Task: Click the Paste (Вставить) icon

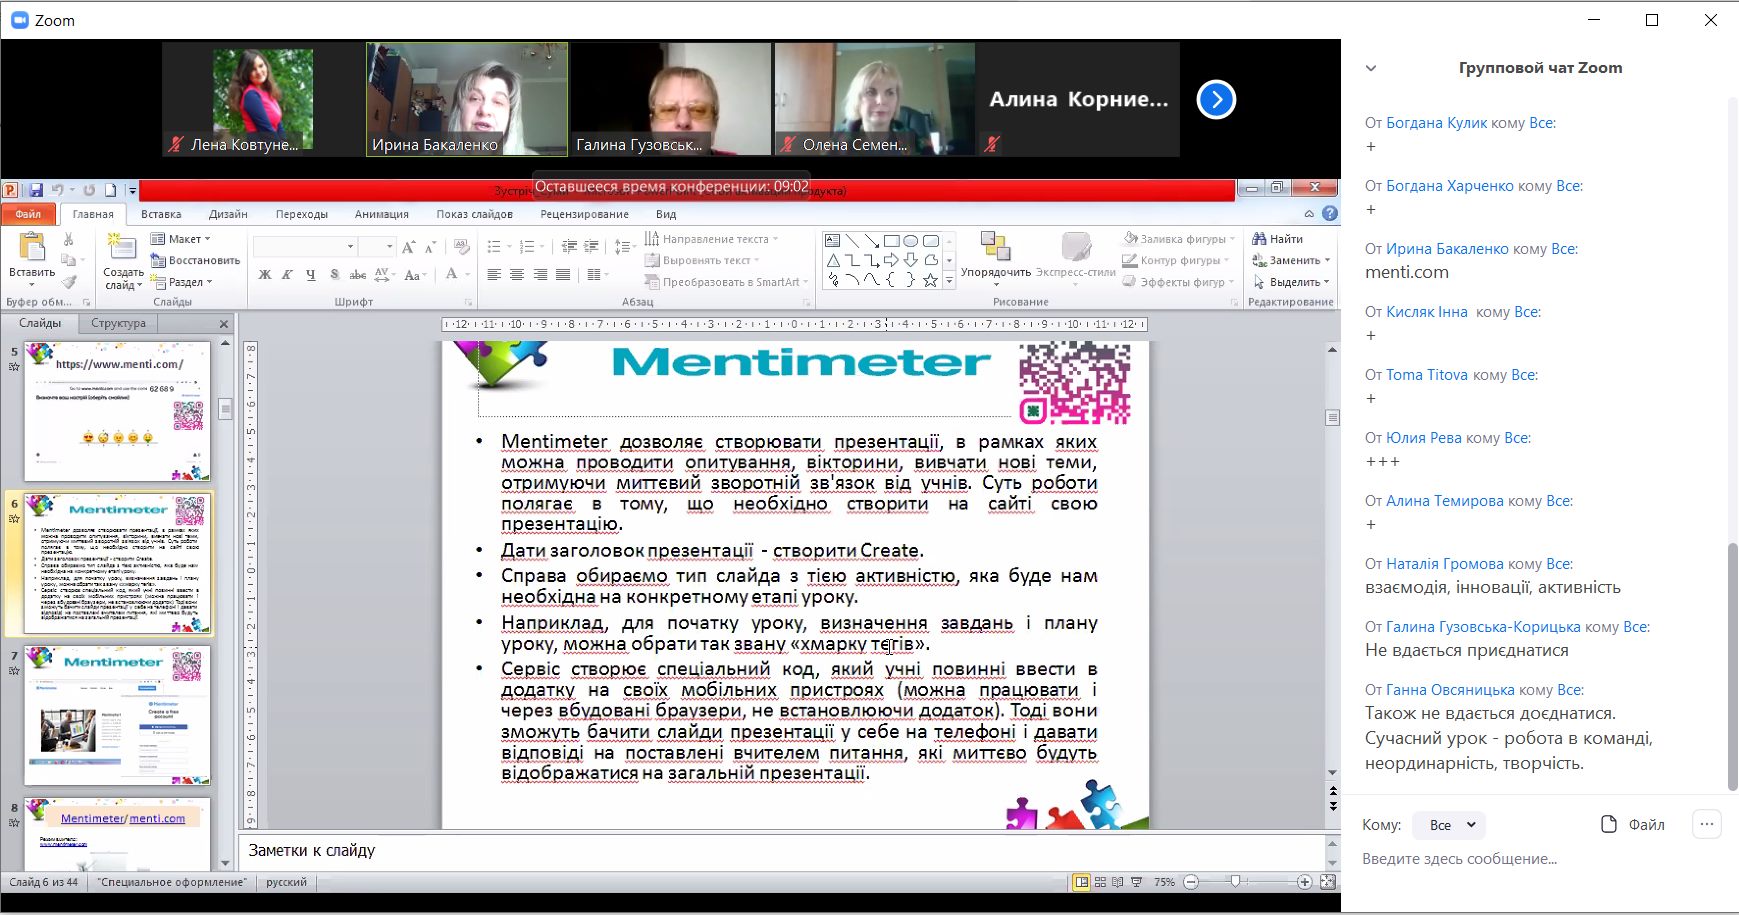Action: [32, 248]
